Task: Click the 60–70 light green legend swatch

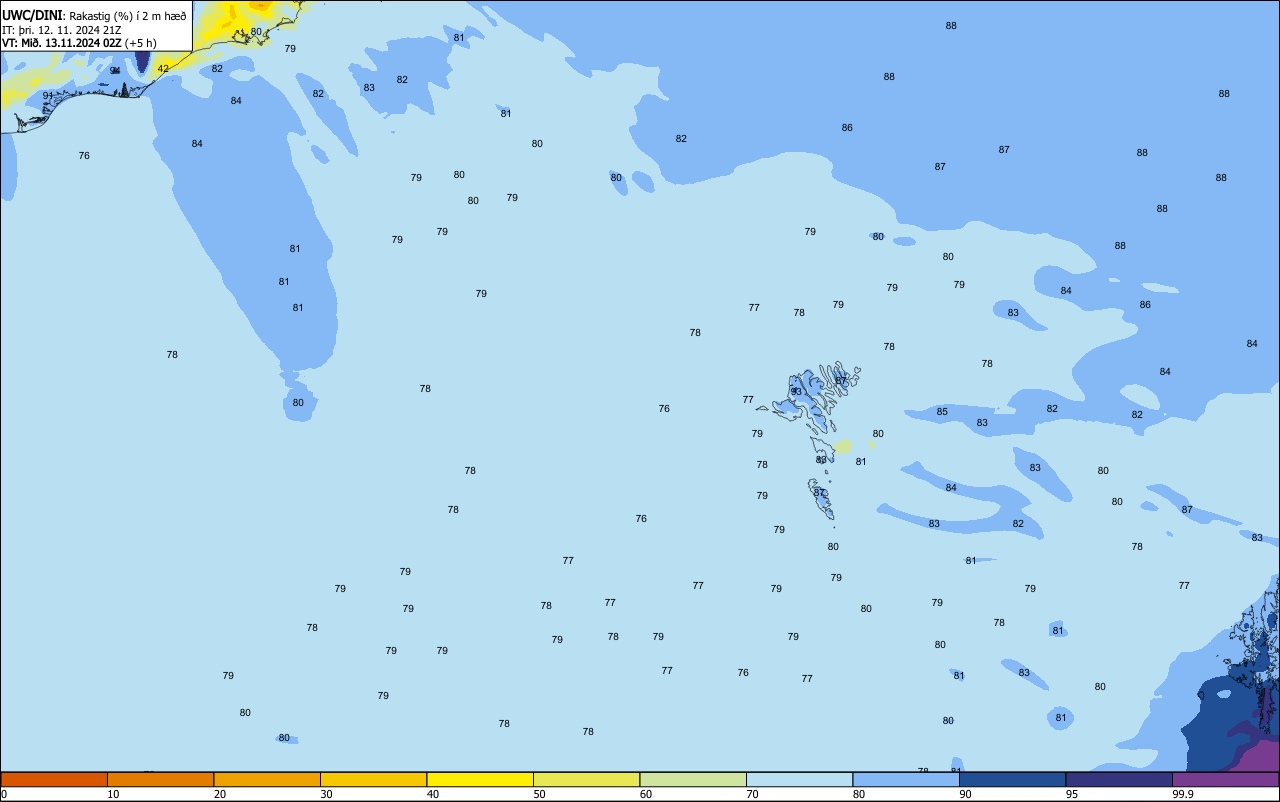Action: pos(693,779)
